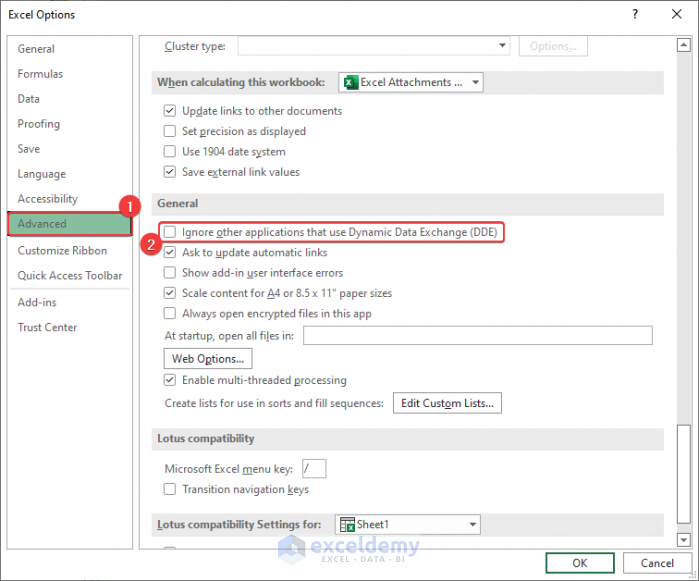Click the At startup open all files field
This screenshot has height=581, width=699.
(477, 335)
